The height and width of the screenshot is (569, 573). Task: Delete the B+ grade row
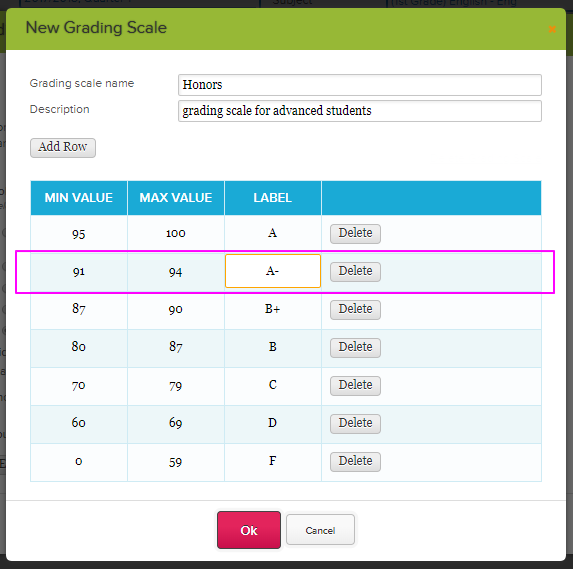pos(355,310)
